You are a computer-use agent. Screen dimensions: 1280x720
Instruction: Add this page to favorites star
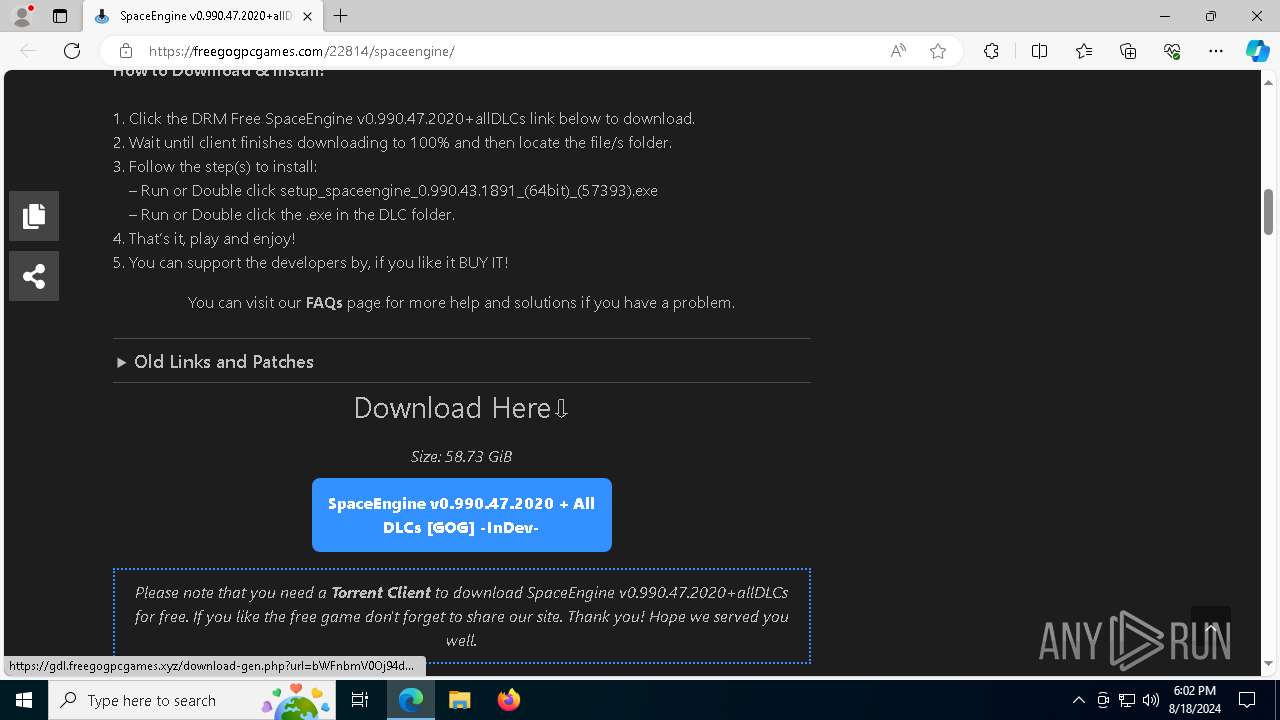click(938, 51)
